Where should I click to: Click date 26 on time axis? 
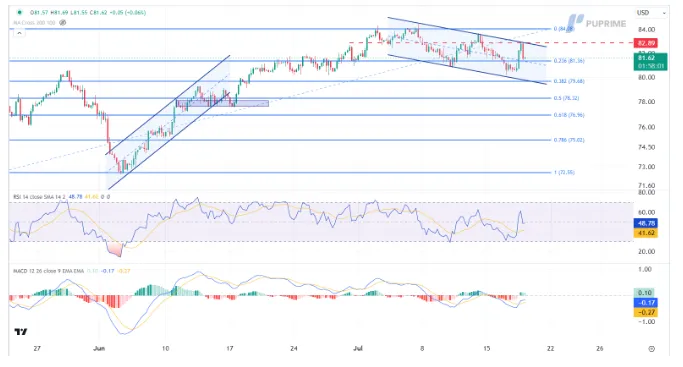point(599,348)
